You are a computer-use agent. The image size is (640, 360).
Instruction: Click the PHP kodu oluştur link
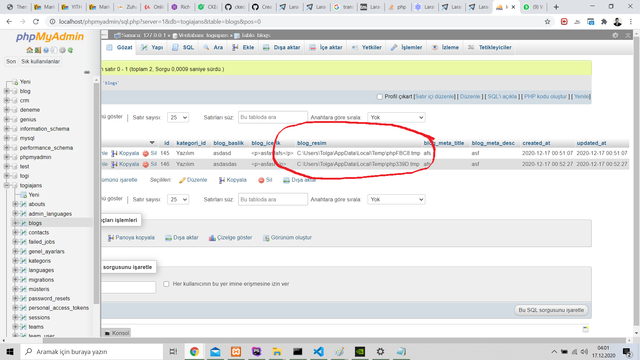[546, 97]
